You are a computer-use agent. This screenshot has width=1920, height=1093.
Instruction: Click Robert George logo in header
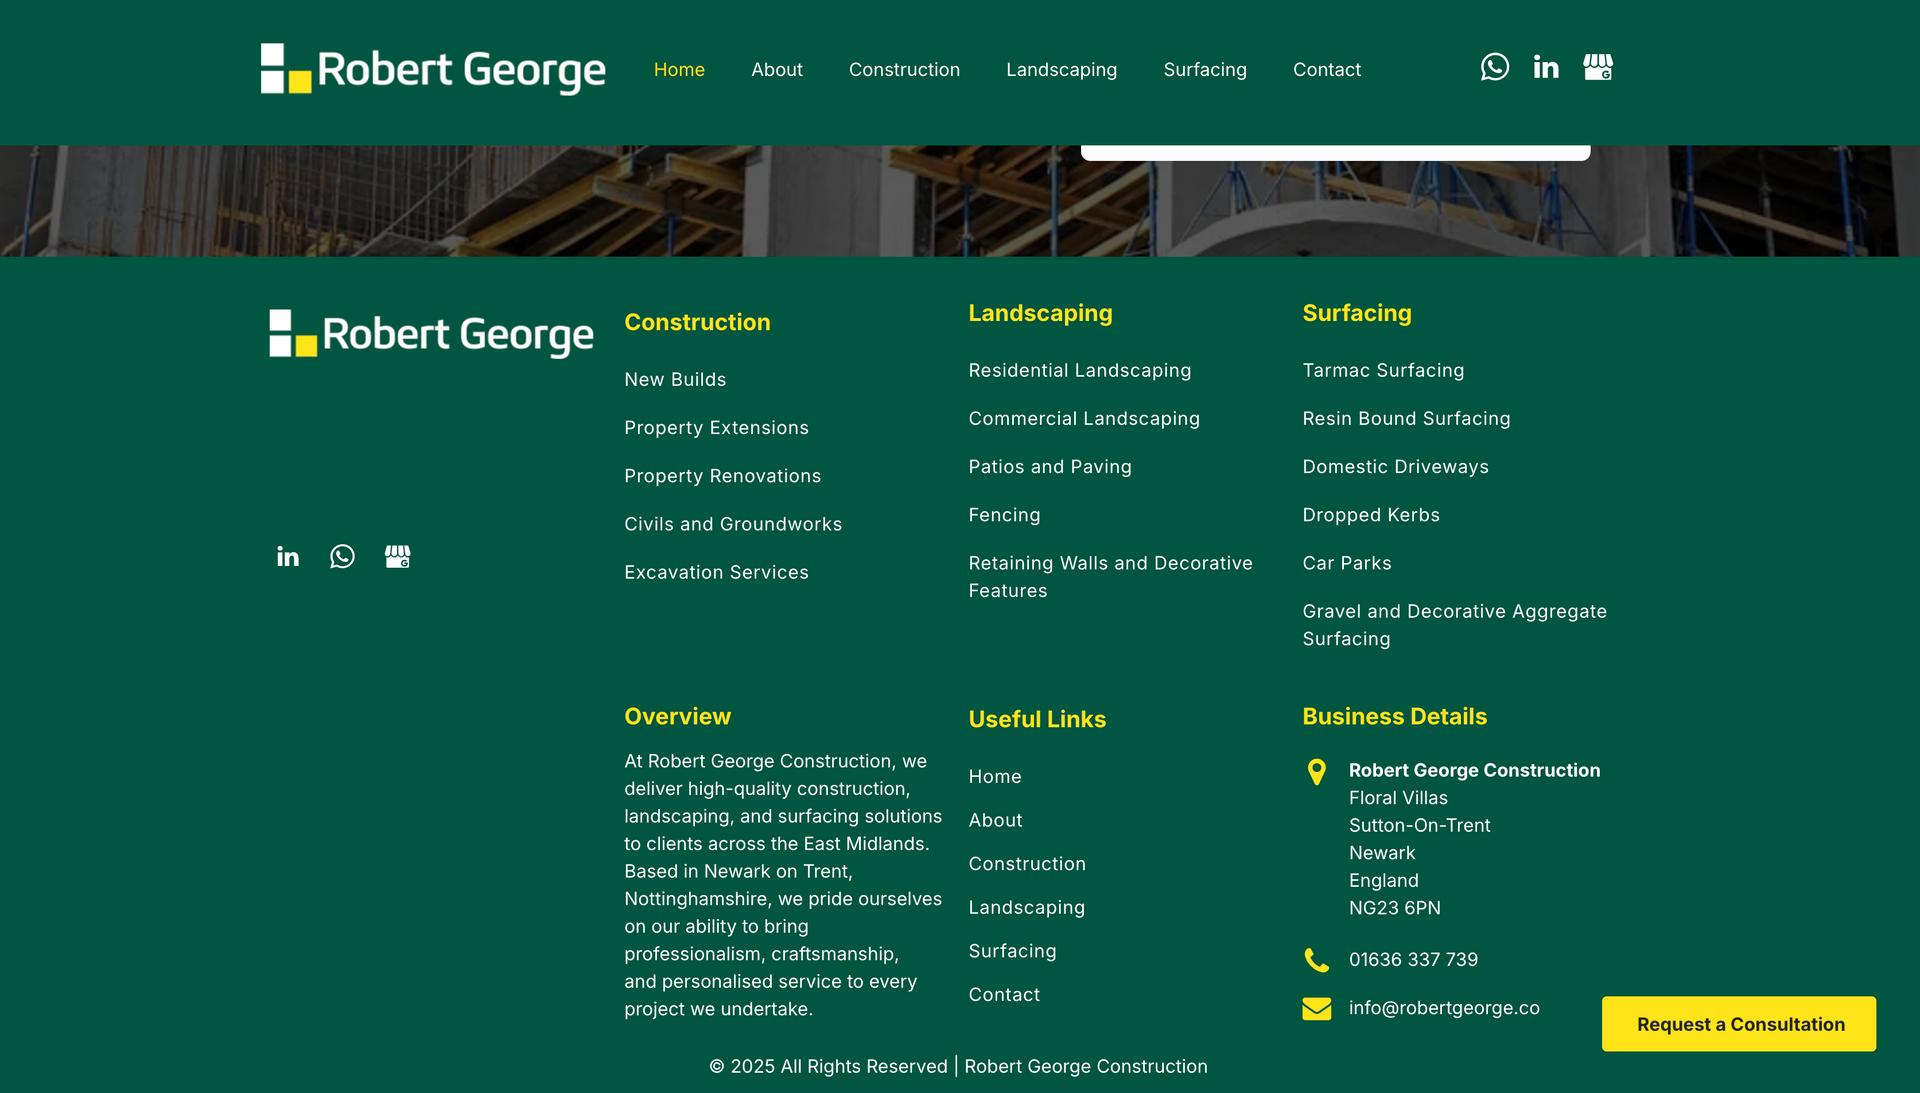click(433, 69)
